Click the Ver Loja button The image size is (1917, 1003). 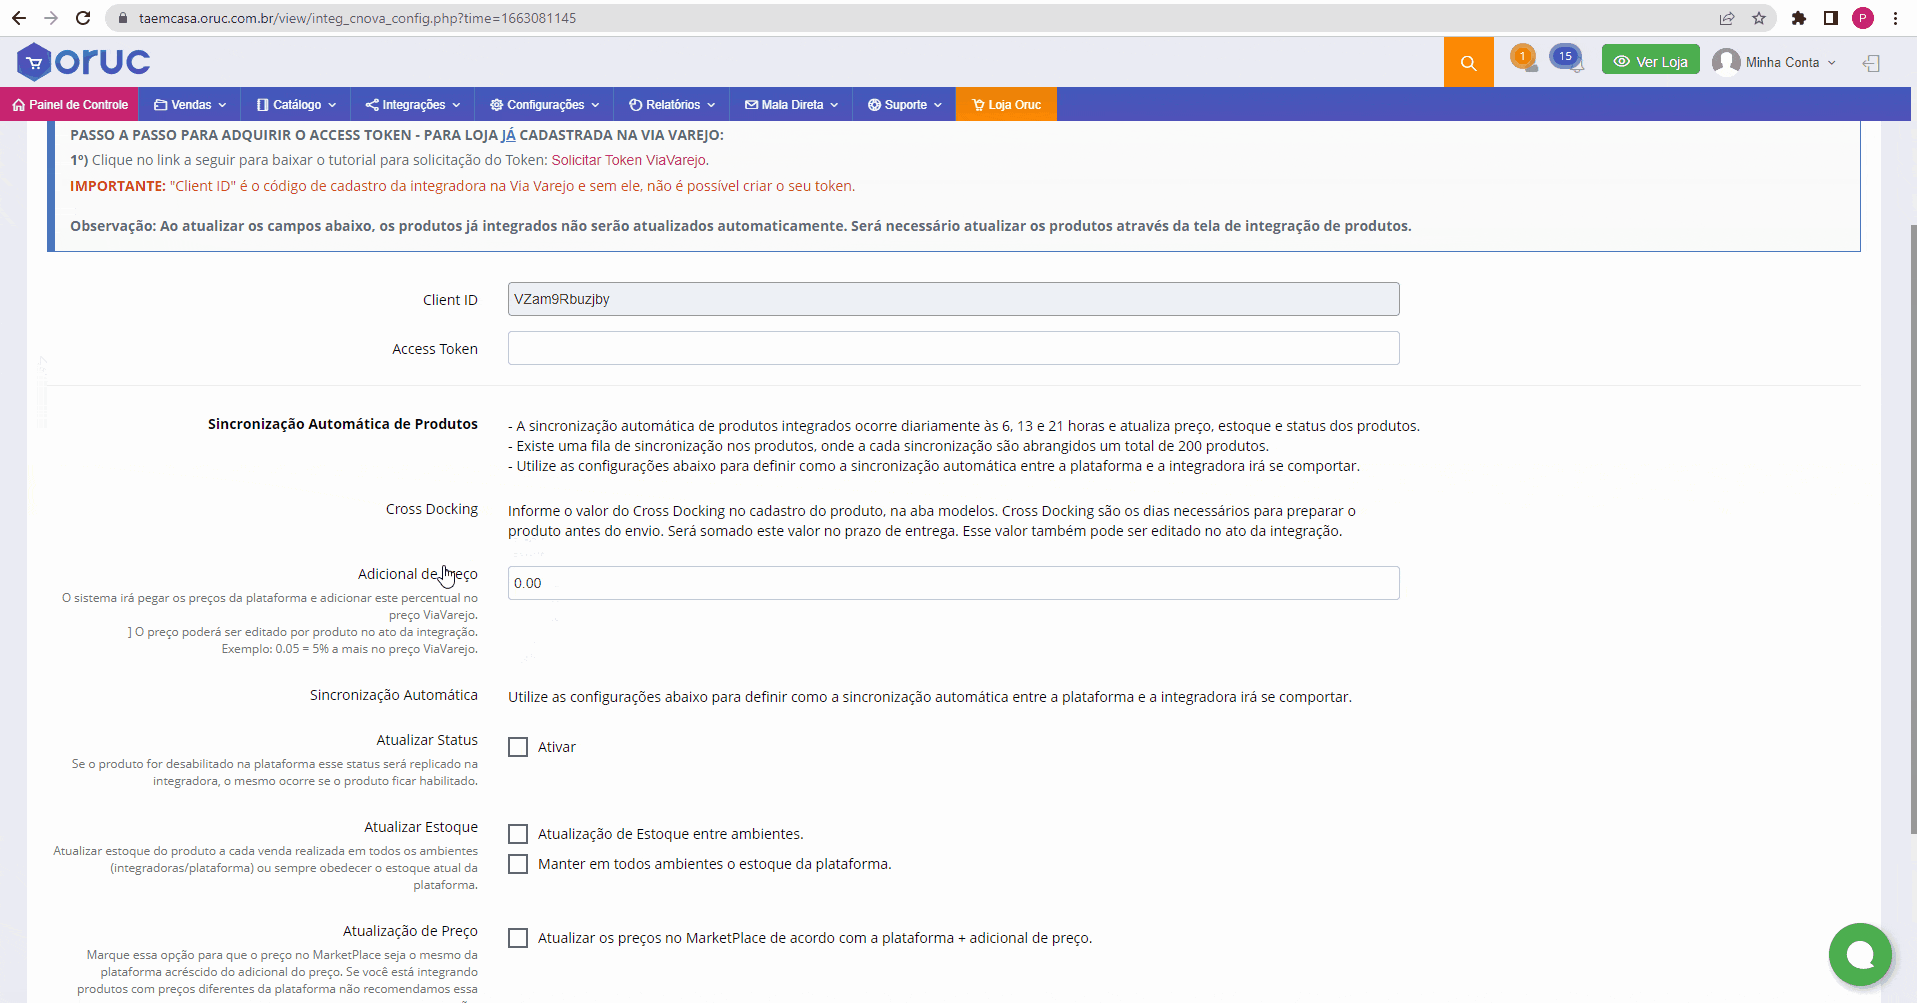click(1650, 61)
